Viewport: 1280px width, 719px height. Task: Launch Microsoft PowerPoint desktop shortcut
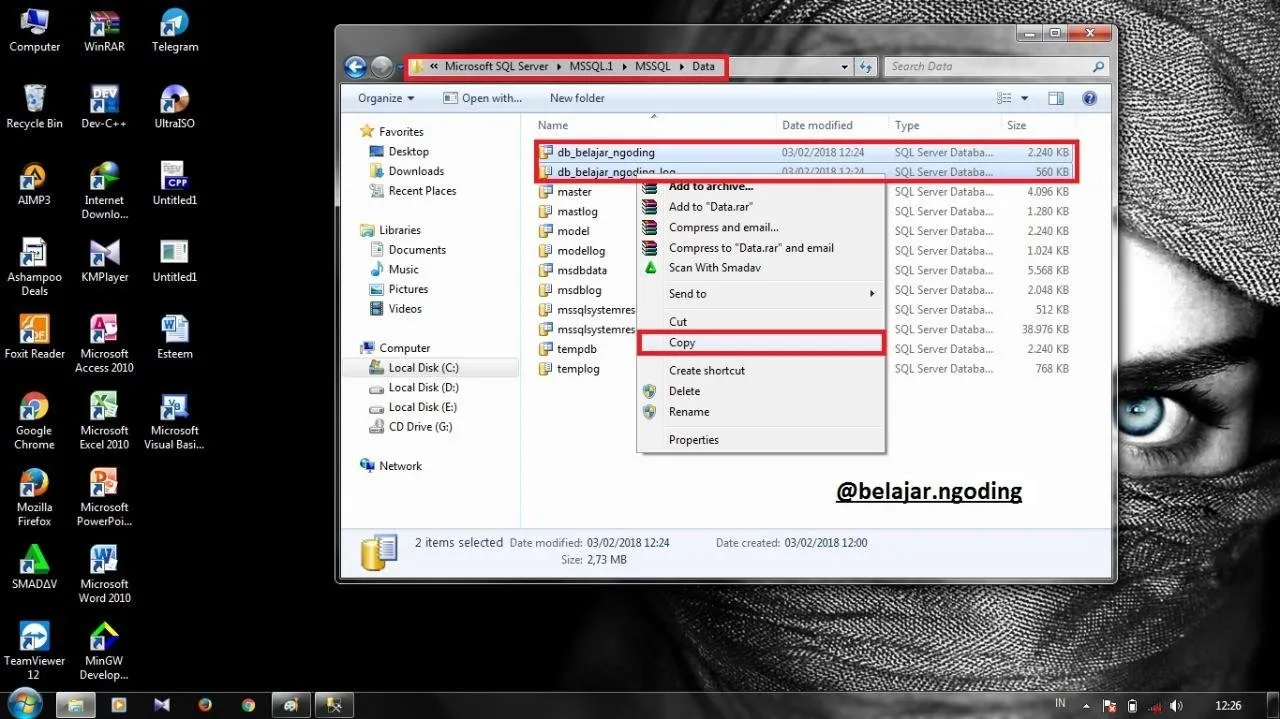[104, 498]
